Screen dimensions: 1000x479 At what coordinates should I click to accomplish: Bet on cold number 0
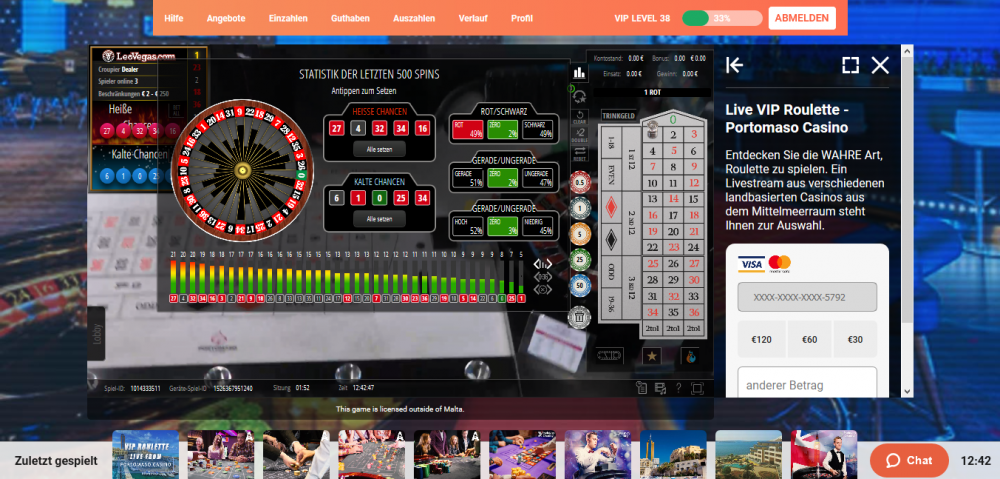click(379, 198)
